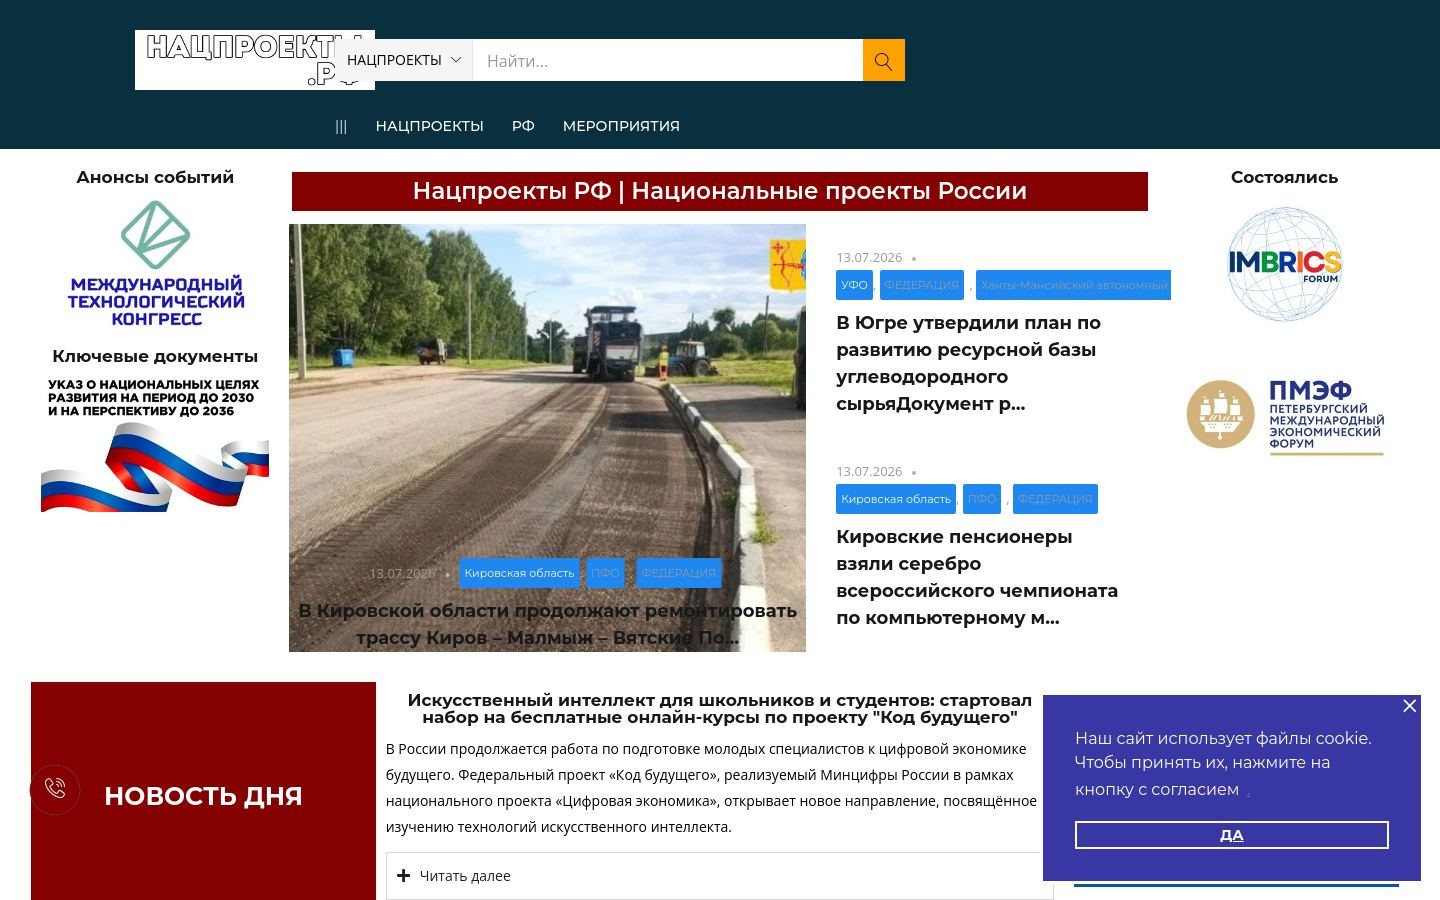Click the Анонсы событий heading
1440x900 pixels.
155,177
